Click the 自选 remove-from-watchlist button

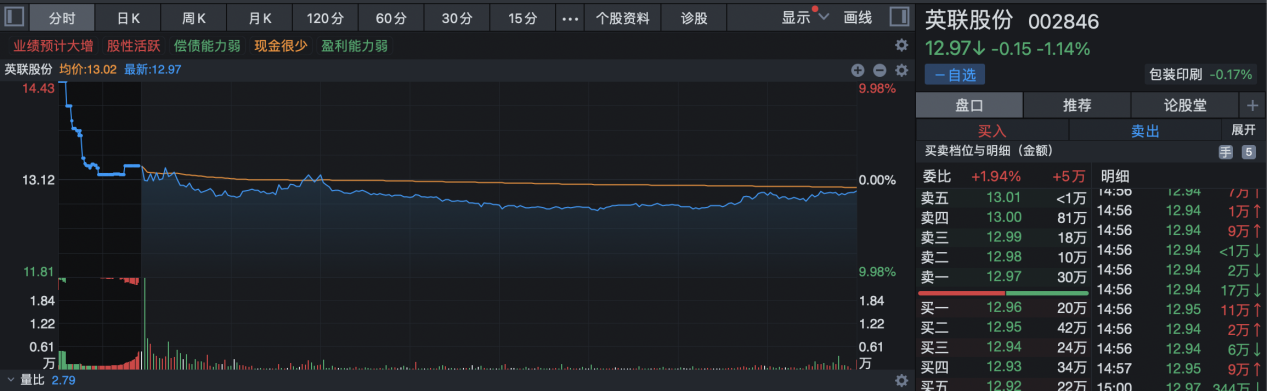954,74
